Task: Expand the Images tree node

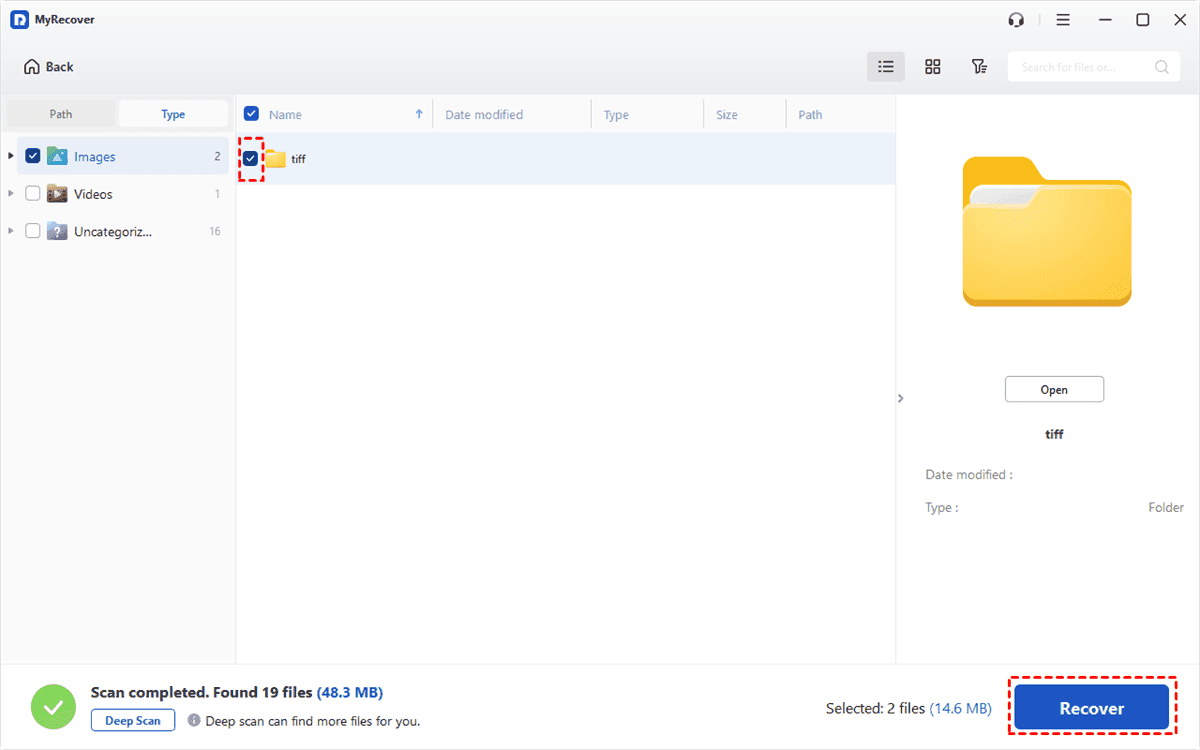Action: (11, 156)
